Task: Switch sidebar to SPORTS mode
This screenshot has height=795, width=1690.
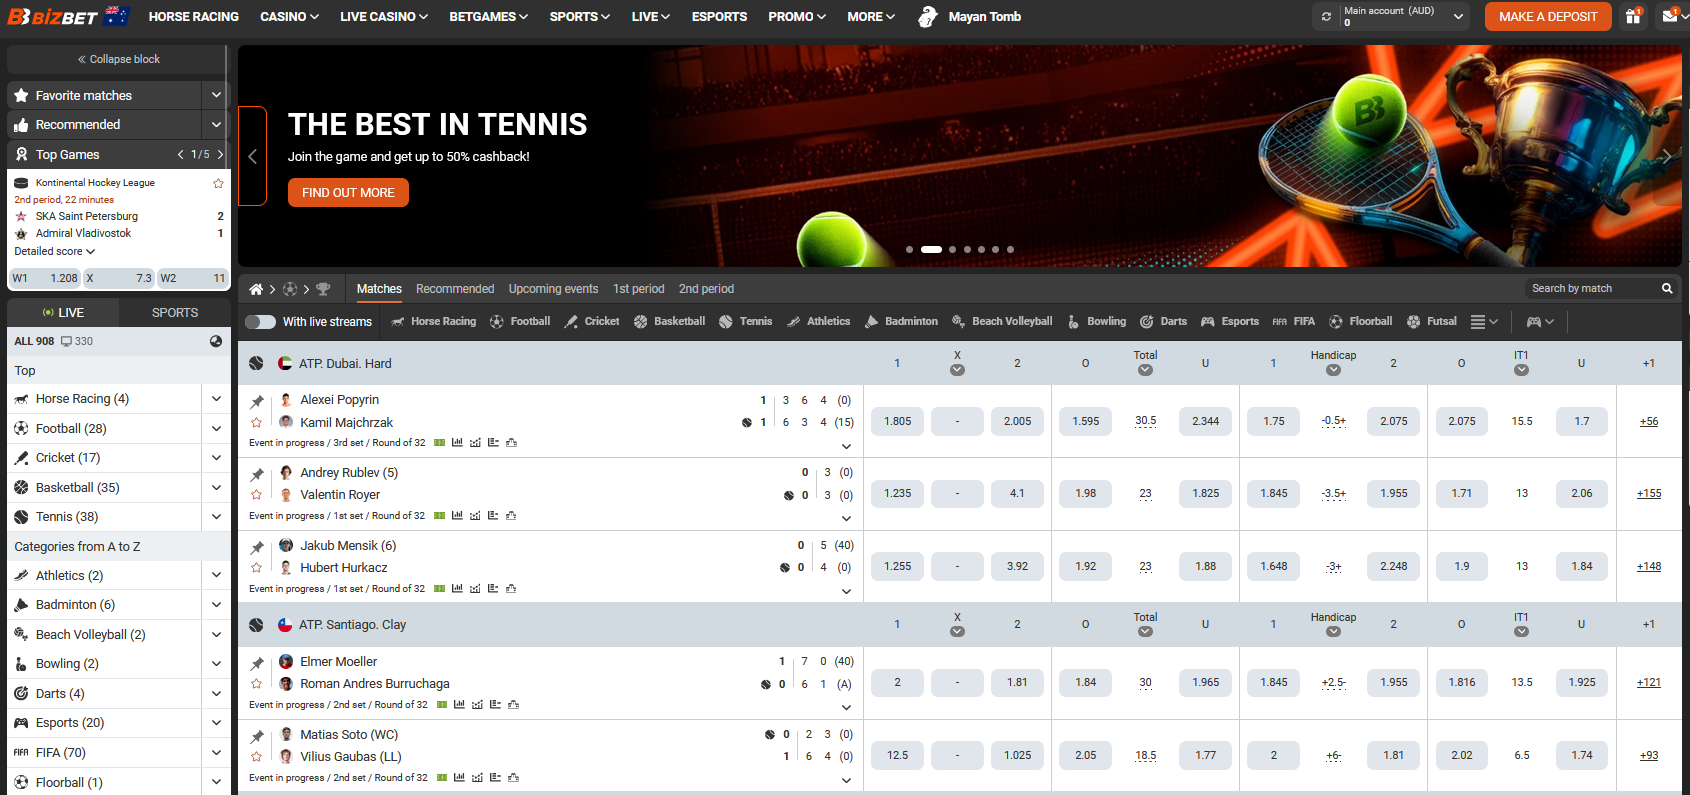Action: pyautogui.click(x=175, y=312)
